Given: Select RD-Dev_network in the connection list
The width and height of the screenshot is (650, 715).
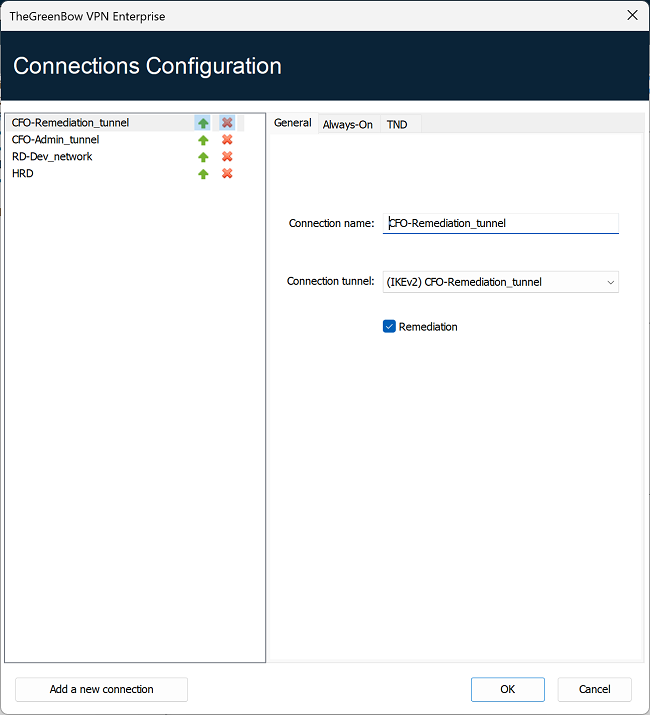Looking at the screenshot, I should click(52, 156).
